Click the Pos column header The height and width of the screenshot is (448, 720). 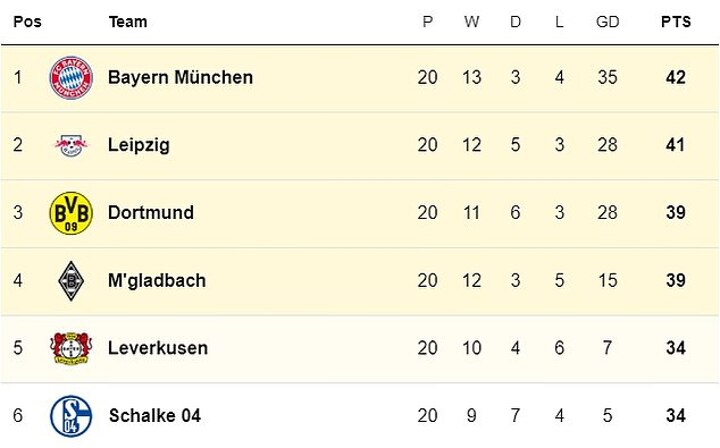click(x=27, y=21)
